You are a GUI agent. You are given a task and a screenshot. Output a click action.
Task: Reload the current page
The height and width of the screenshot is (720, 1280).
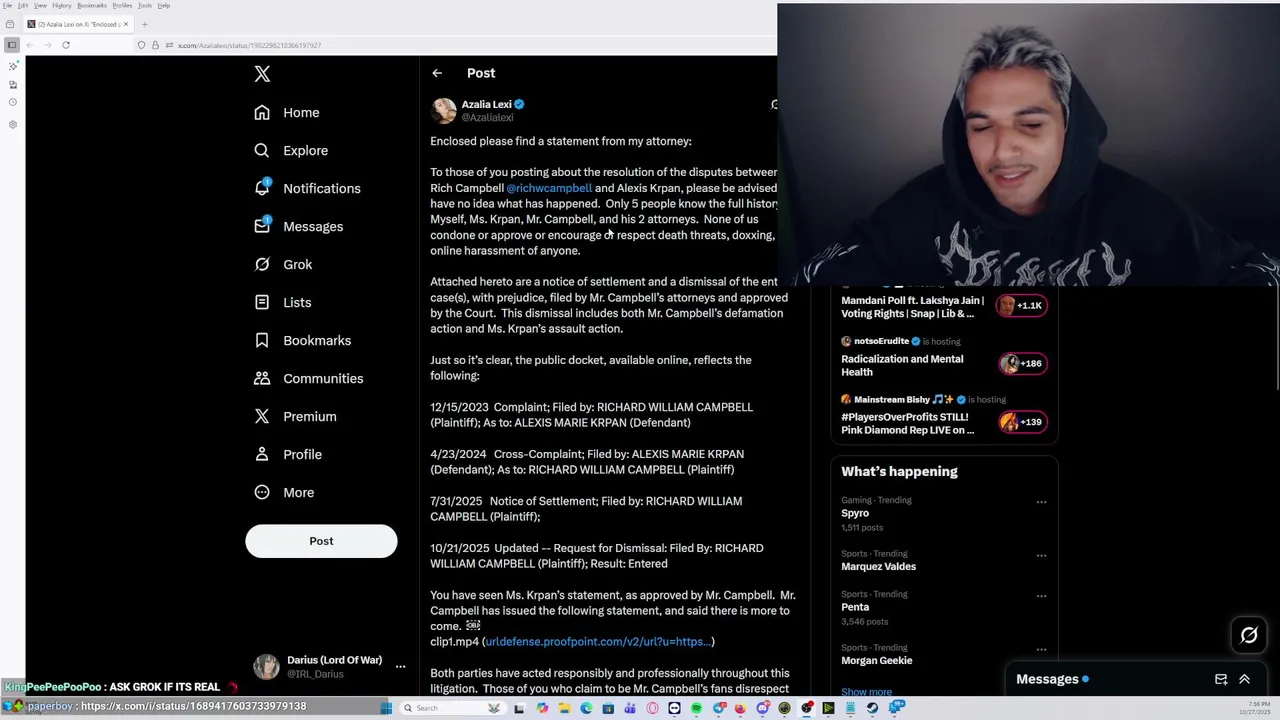pos(66,45)
